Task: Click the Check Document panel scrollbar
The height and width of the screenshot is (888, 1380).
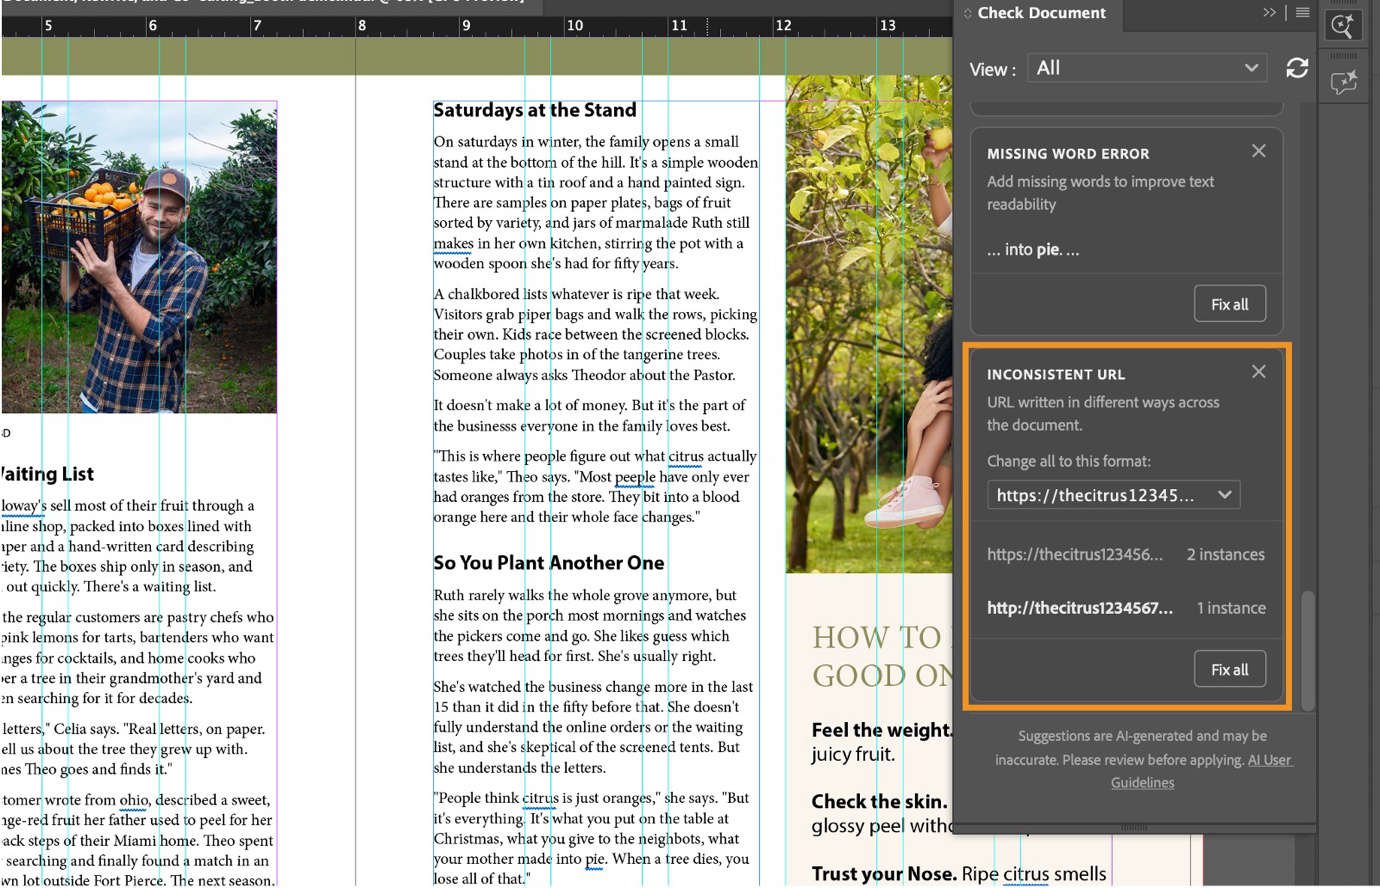Action: pyautogui.click(x=1308, y=650)
